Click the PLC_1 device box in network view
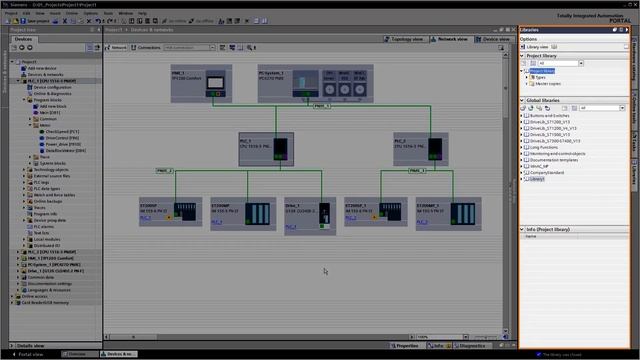The image size is (640, 360). [x=266, y=149]
